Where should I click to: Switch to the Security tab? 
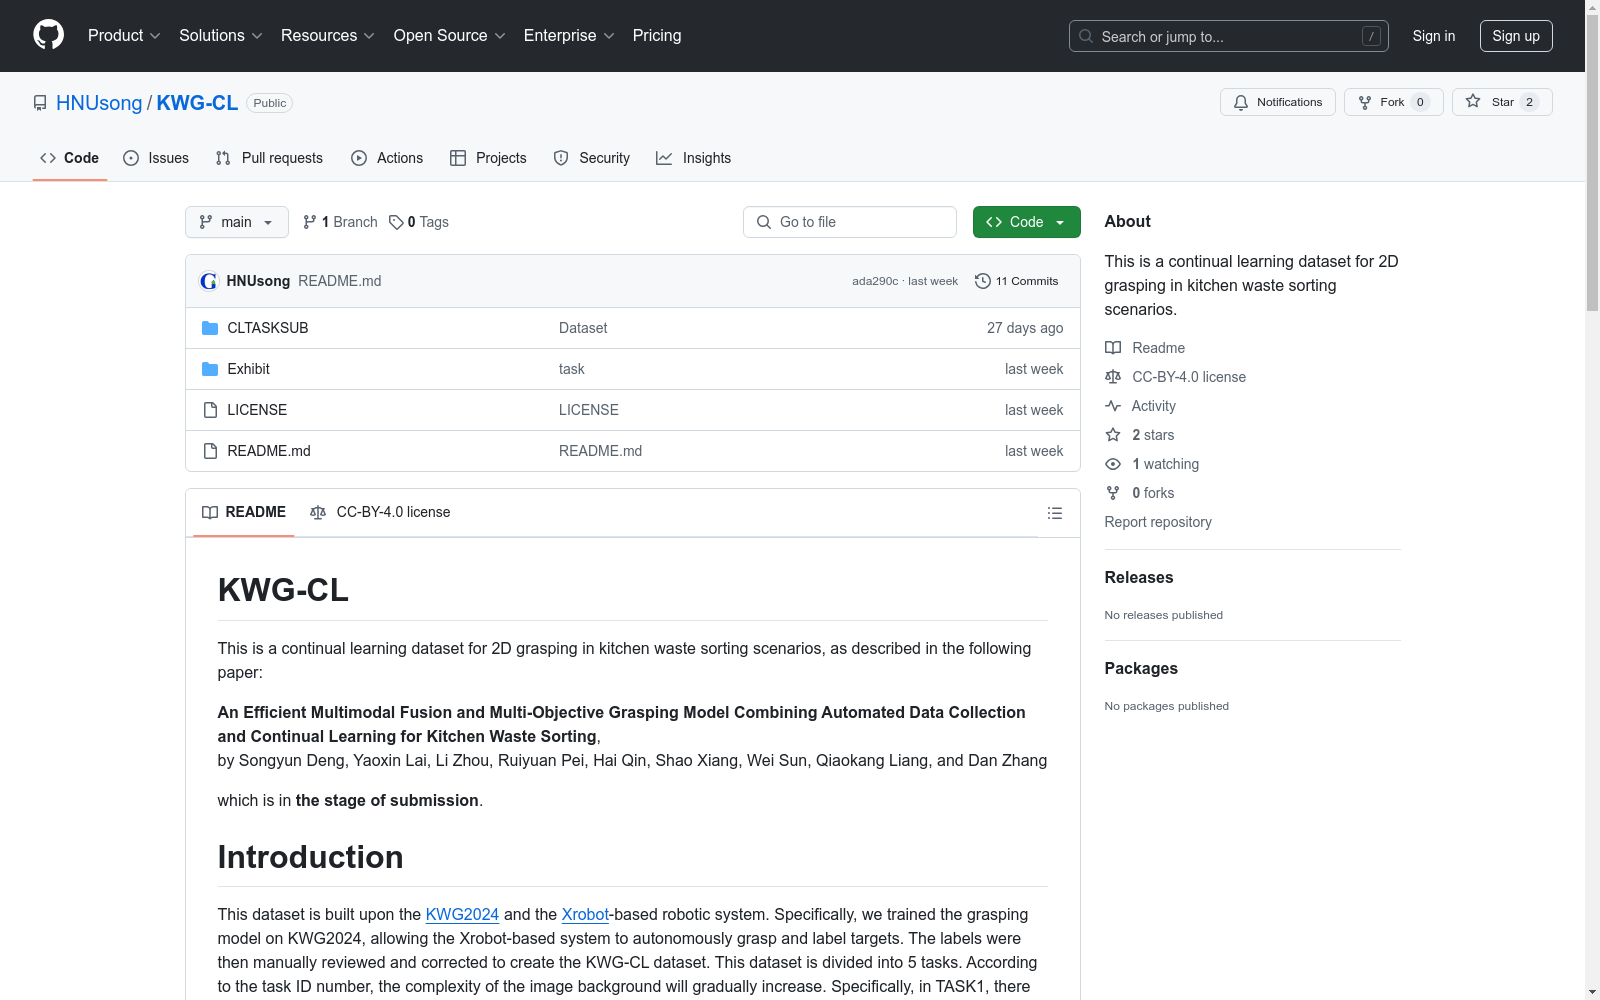[x=592, y=158]
